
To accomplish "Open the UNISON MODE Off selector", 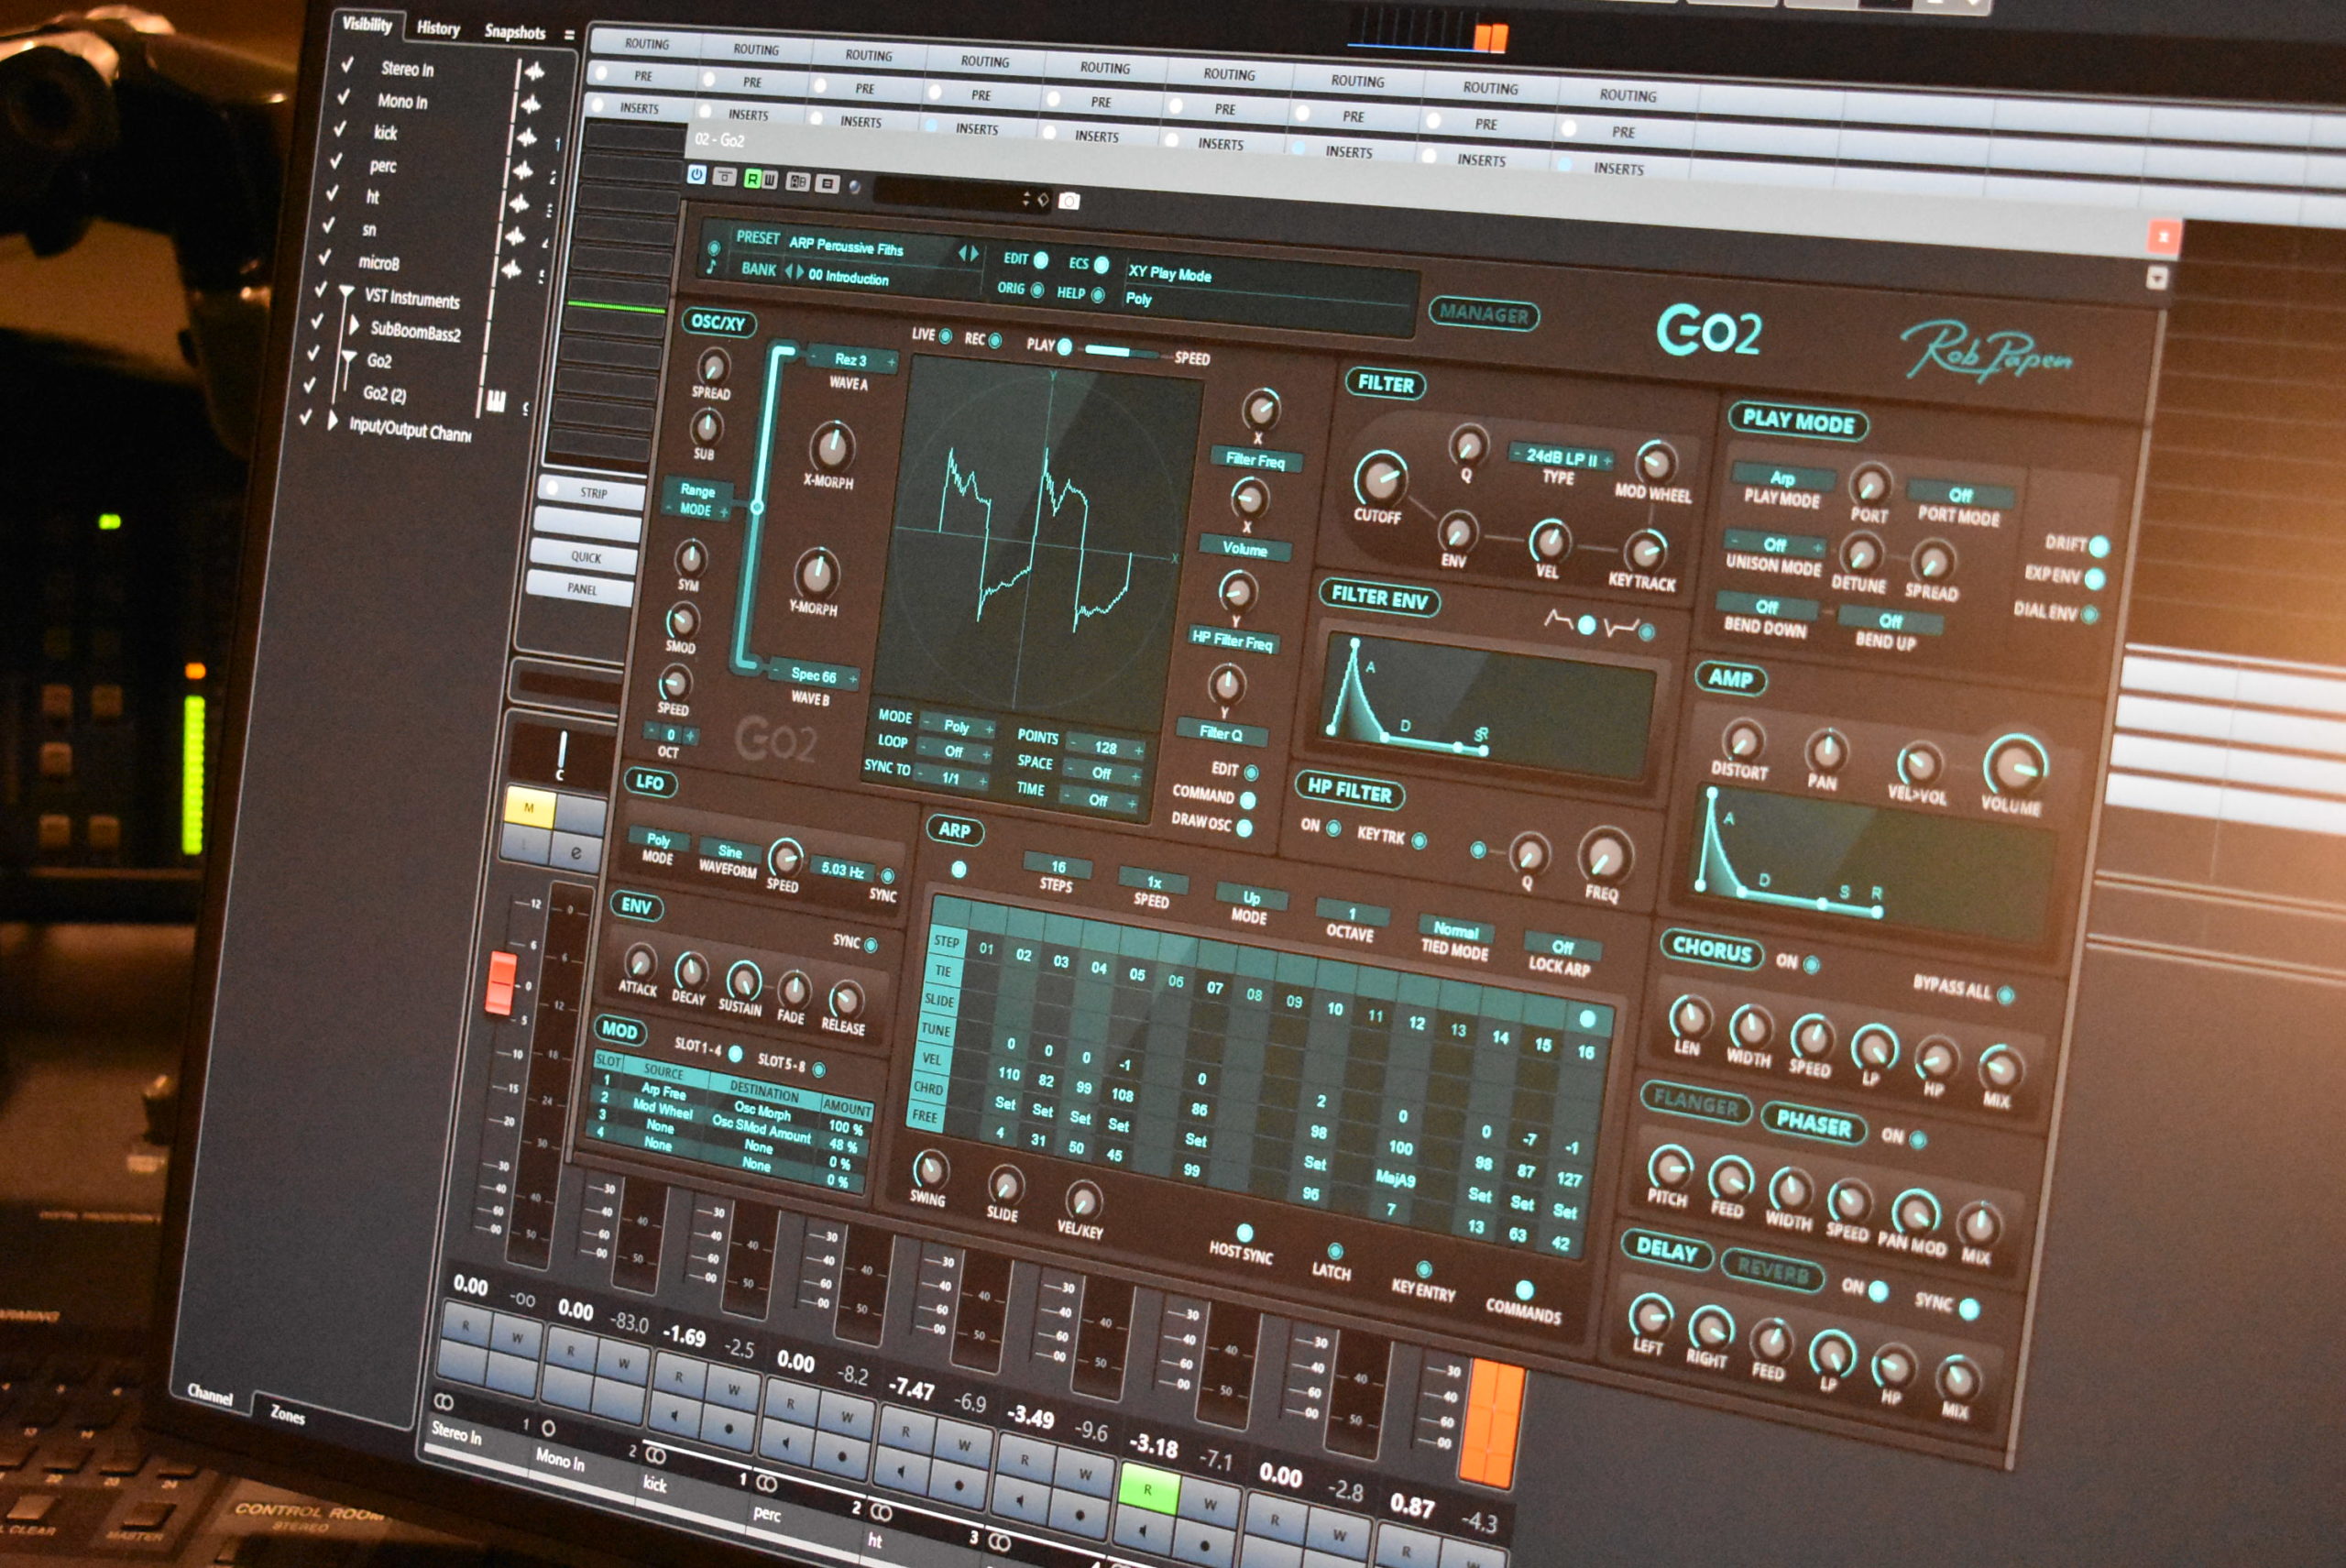I will 1776,545.
